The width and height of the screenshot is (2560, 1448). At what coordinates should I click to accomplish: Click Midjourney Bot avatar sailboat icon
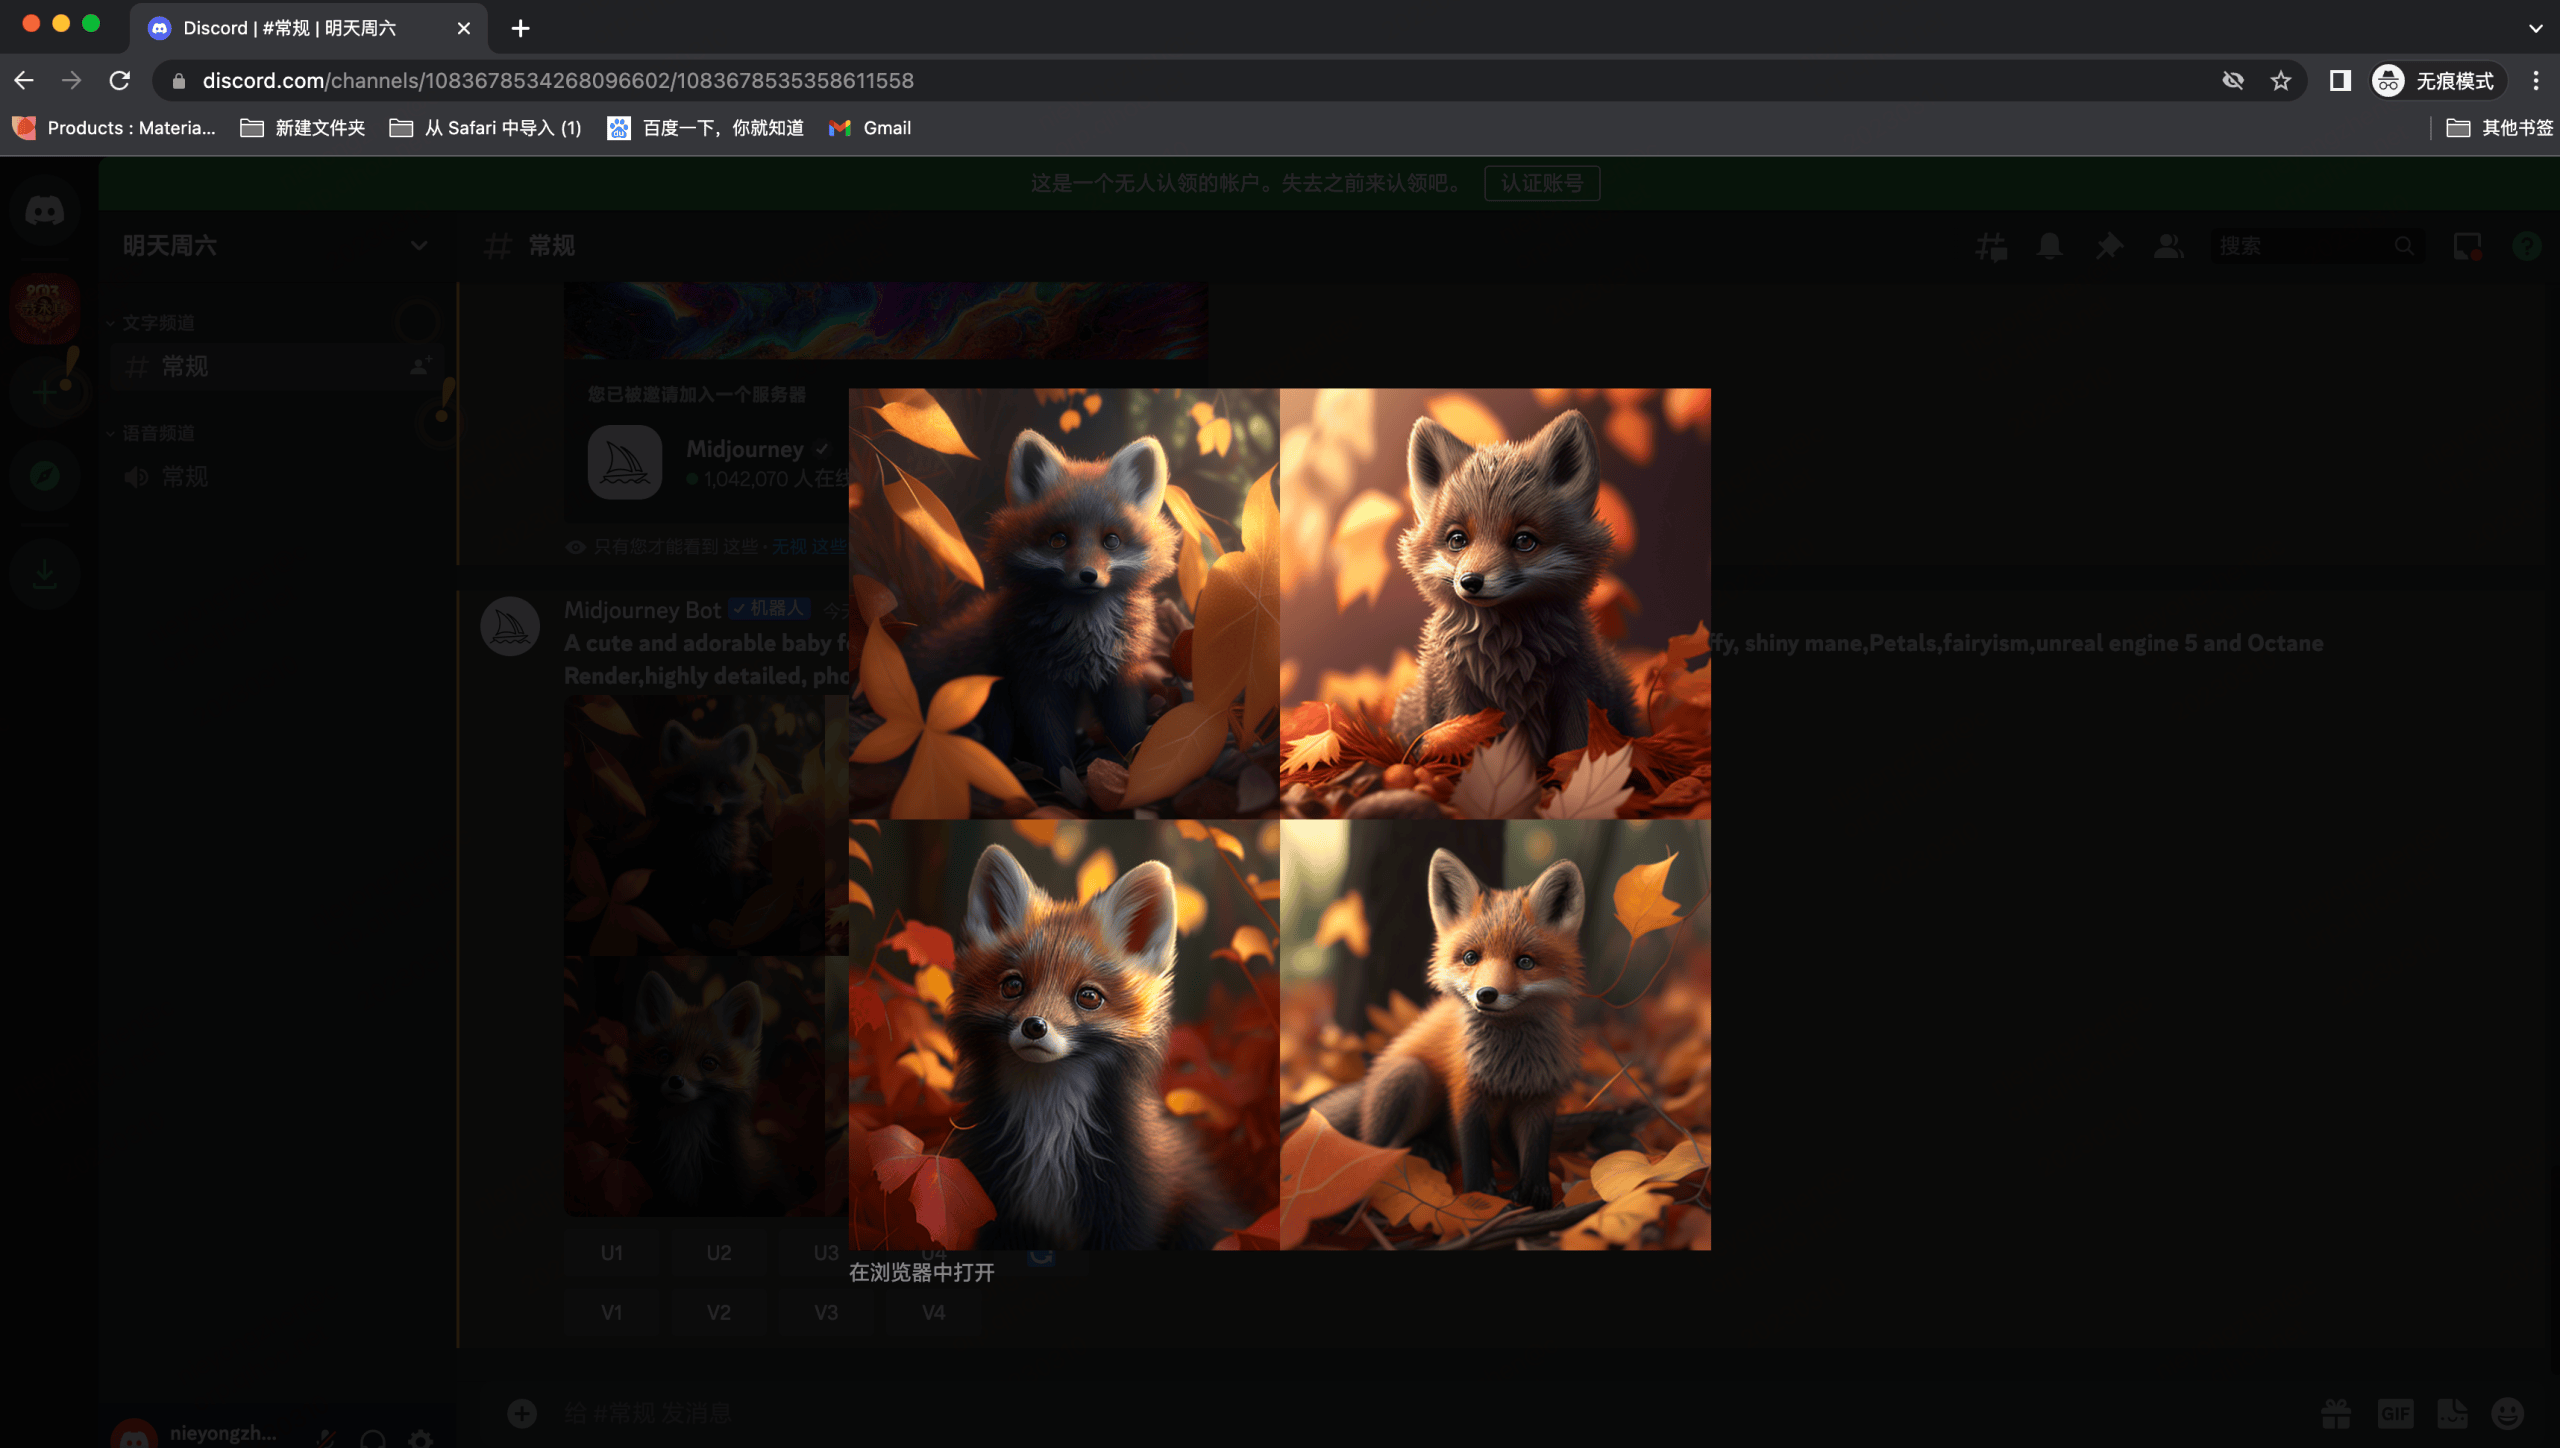510,626
